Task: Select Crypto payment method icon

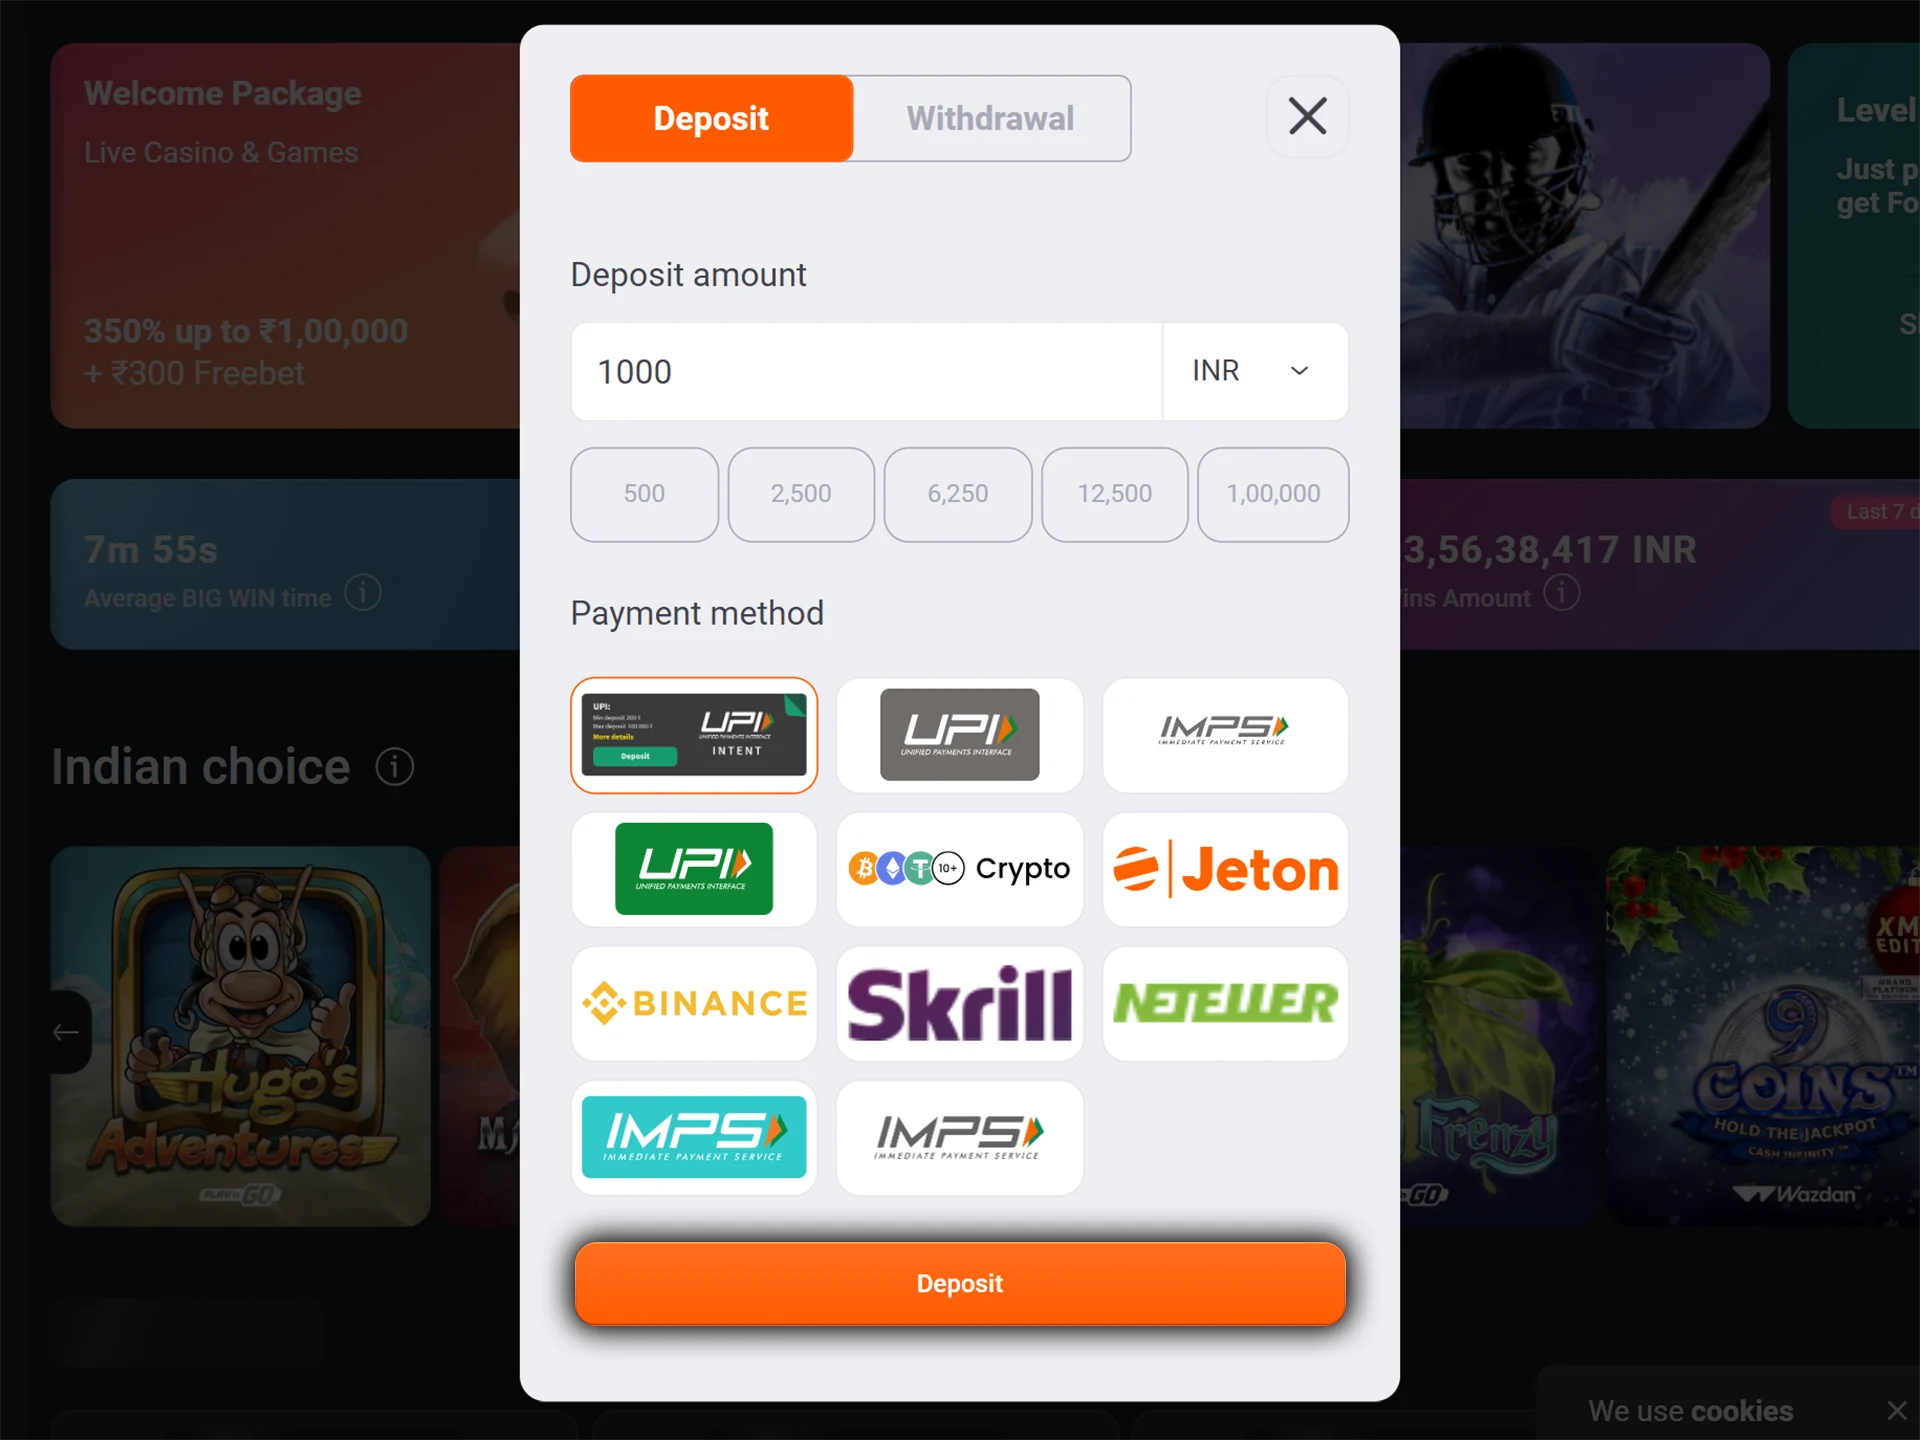Action: pos(958,868)
